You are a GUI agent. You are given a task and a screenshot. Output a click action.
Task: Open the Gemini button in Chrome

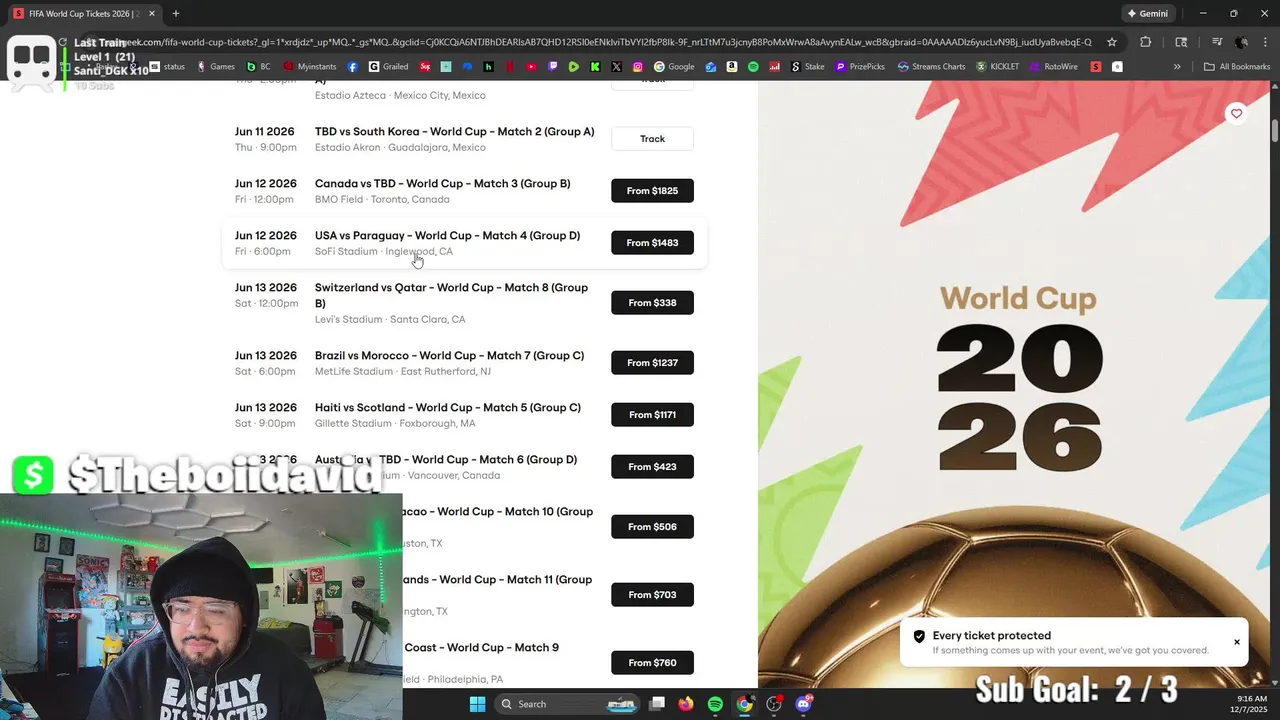pyautogui.click(x=1147, y=14)
